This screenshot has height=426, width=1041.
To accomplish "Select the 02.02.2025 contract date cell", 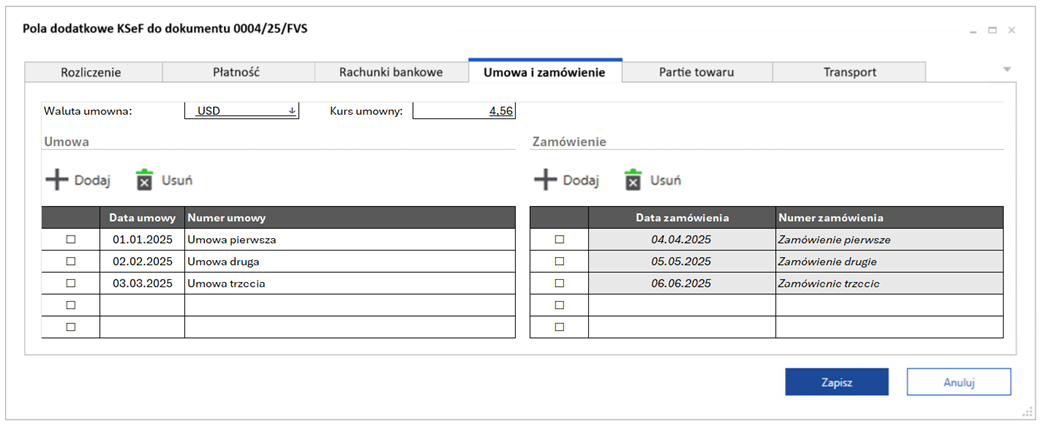I will coord(142,261).
